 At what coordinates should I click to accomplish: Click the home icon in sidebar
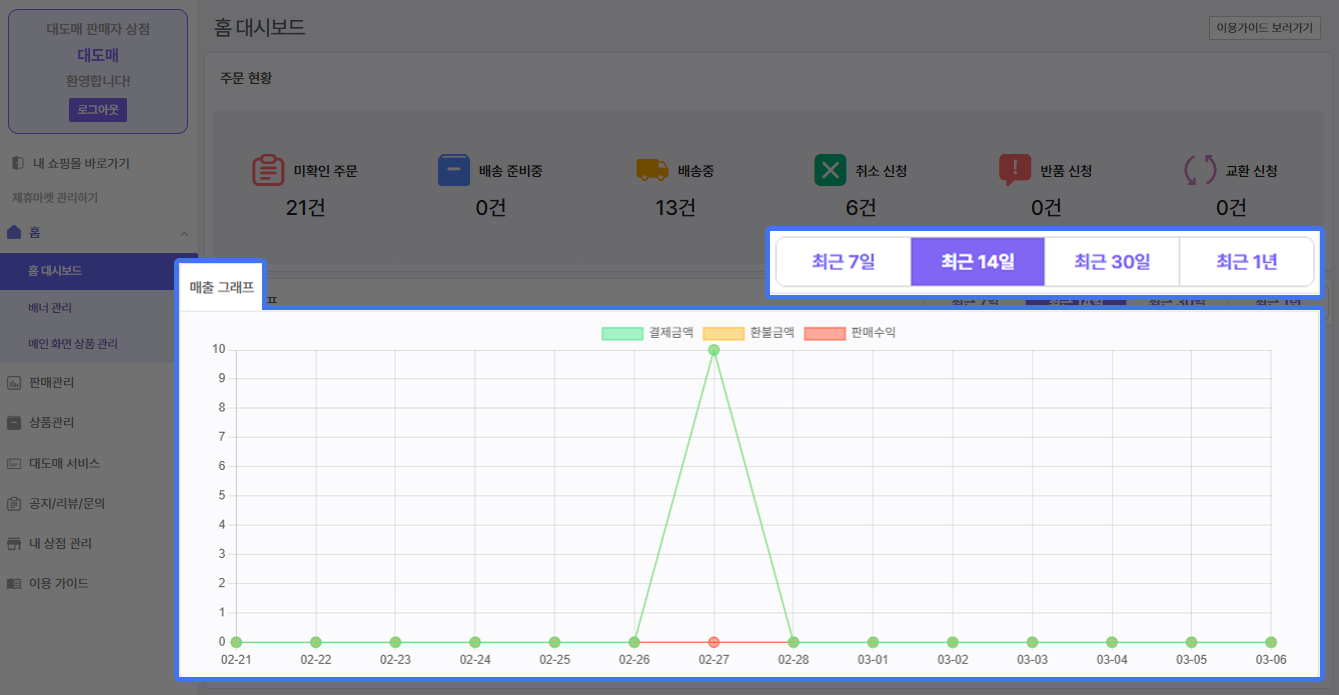14,232
